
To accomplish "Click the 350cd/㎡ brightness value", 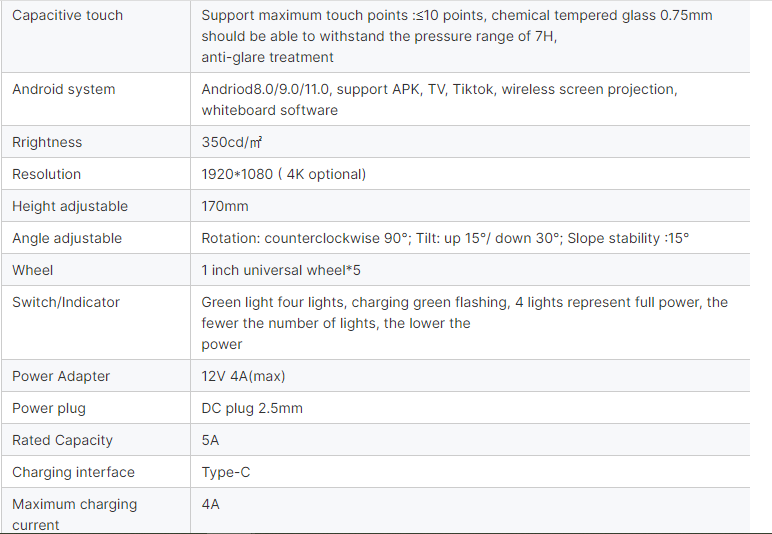I will pos(232,143).
